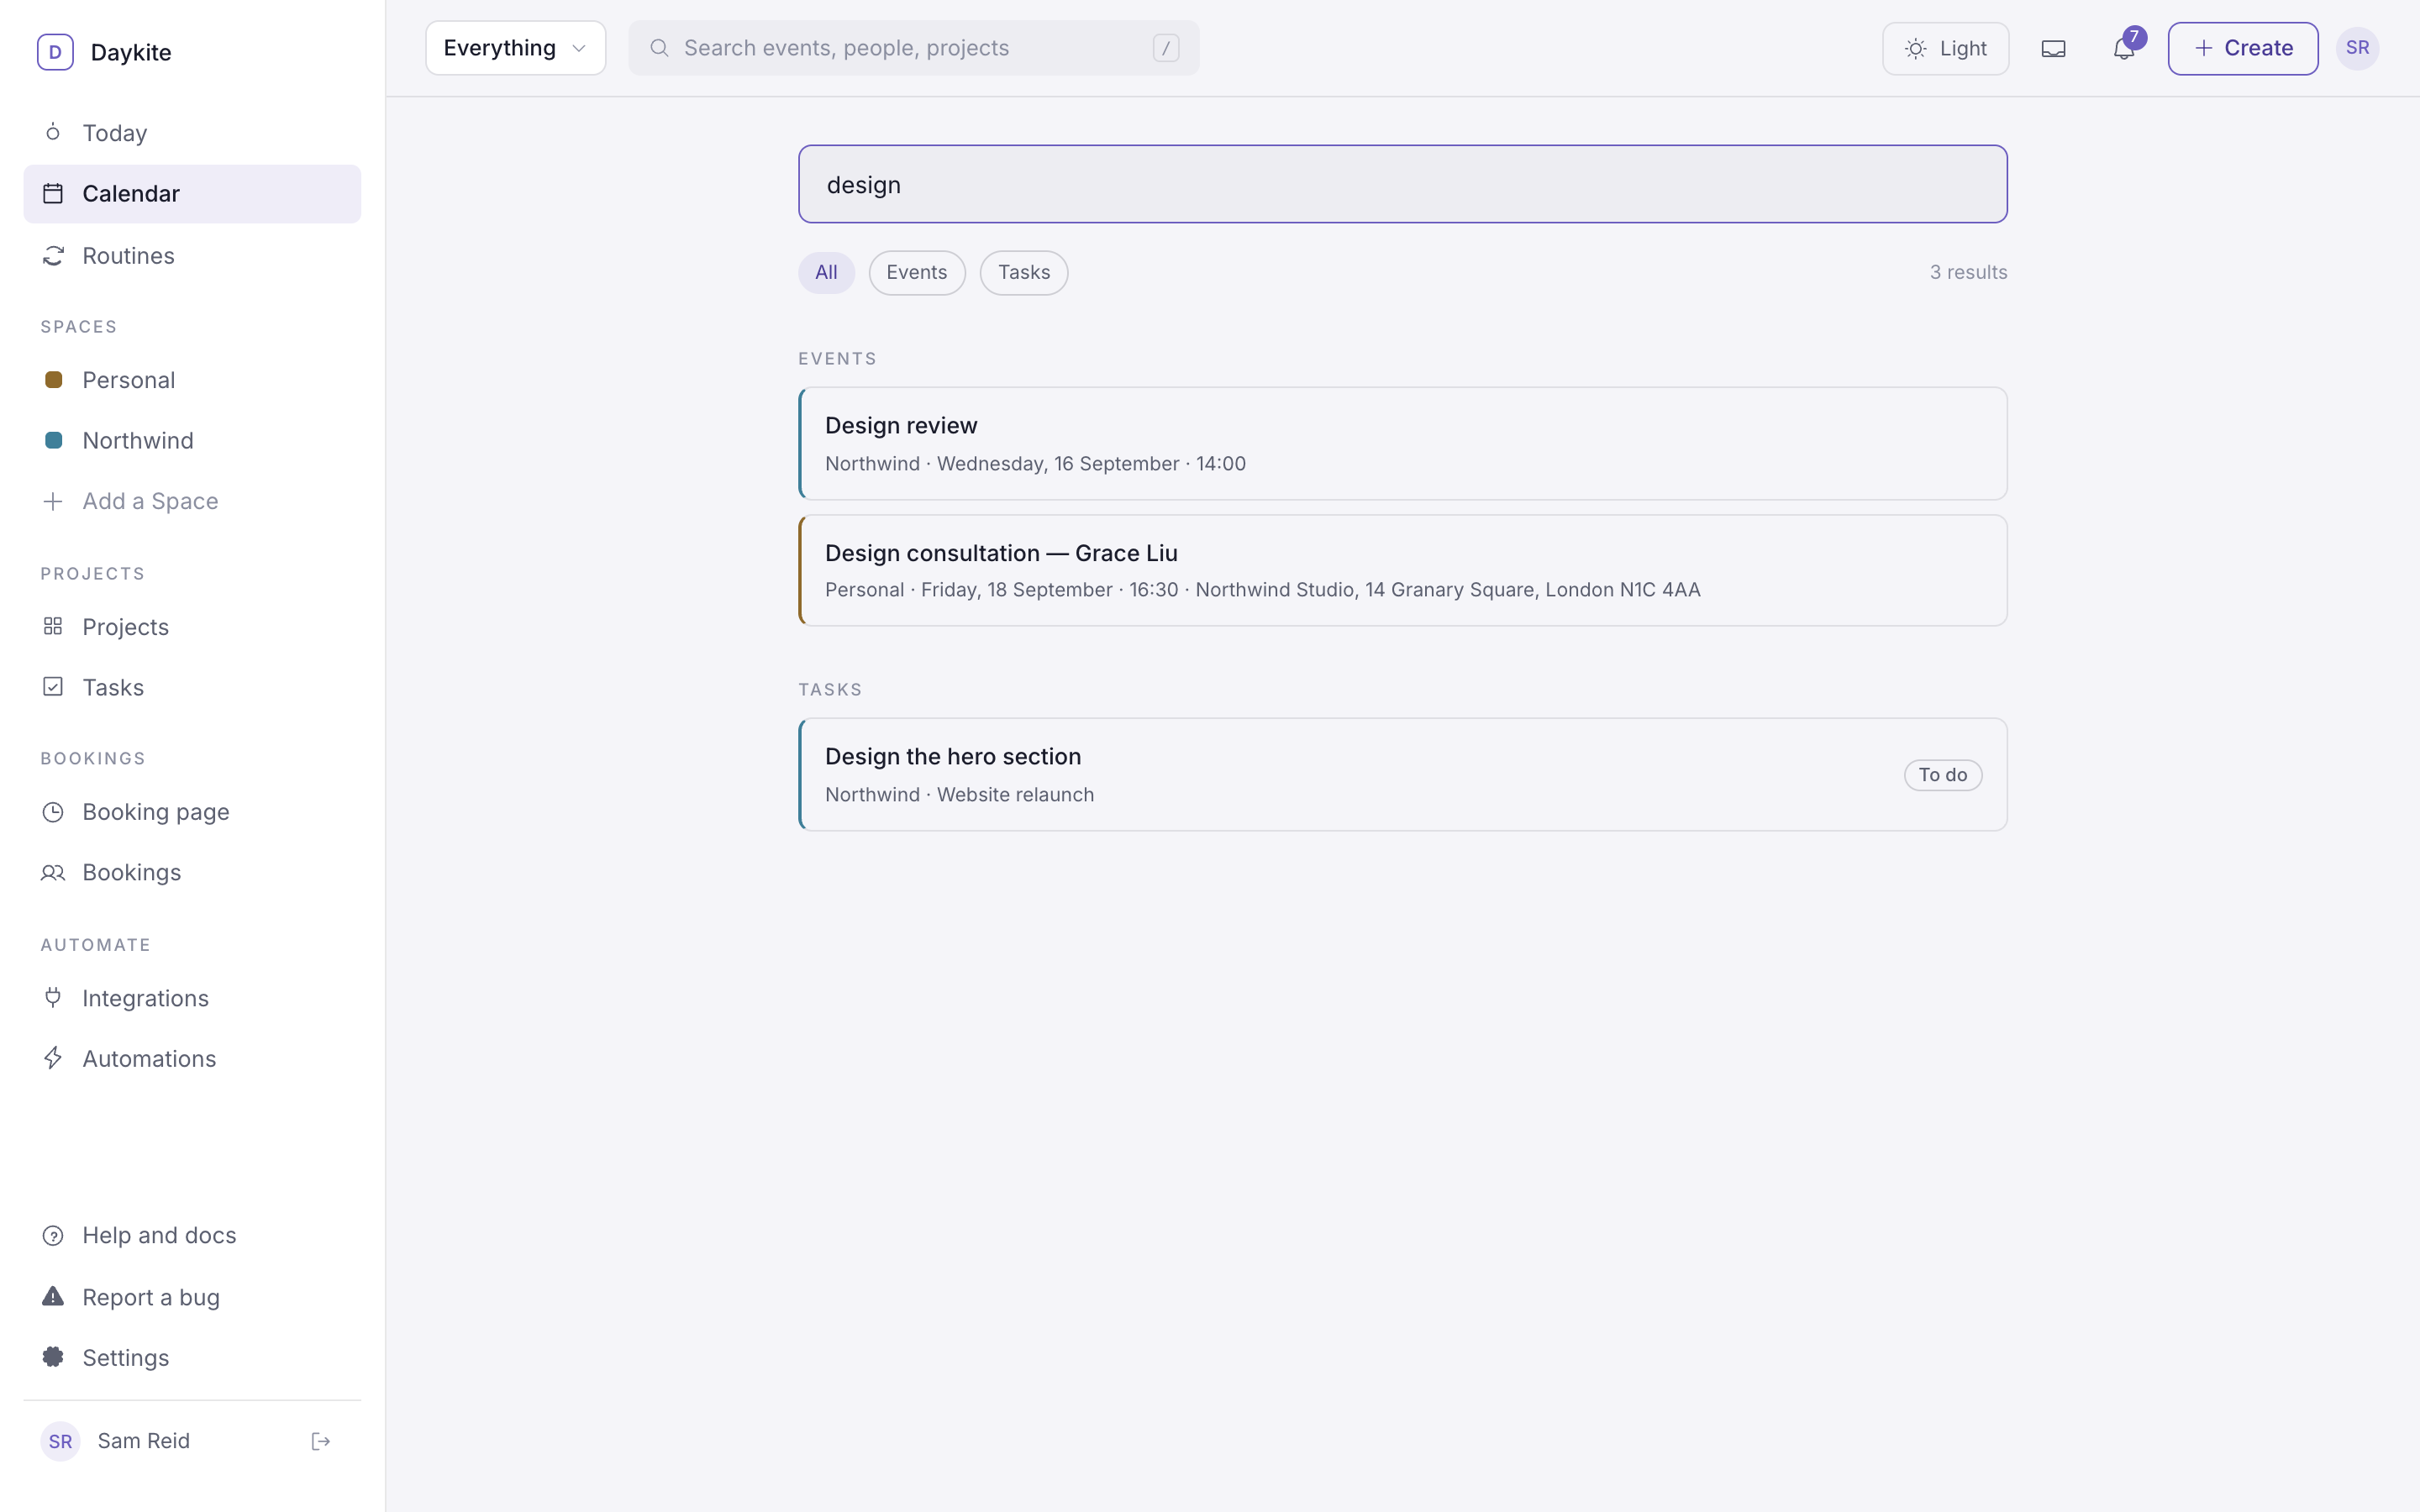Click the Projects grid icon
Screen dimensions: 2420x1512
pos(53,627)
